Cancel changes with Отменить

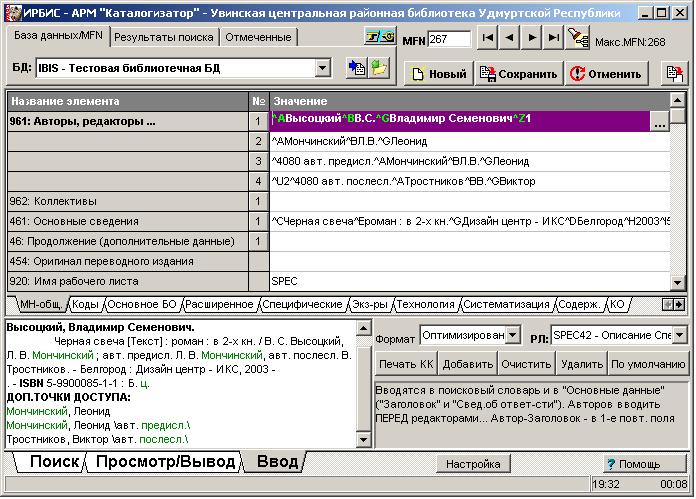pyautogui.click(x=606, y=74)
